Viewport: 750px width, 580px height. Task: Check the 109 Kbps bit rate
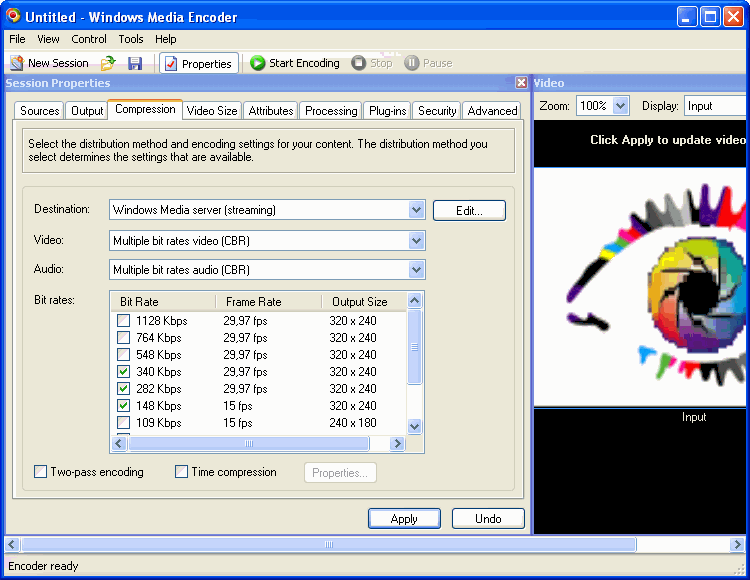(x=123, y=423)
